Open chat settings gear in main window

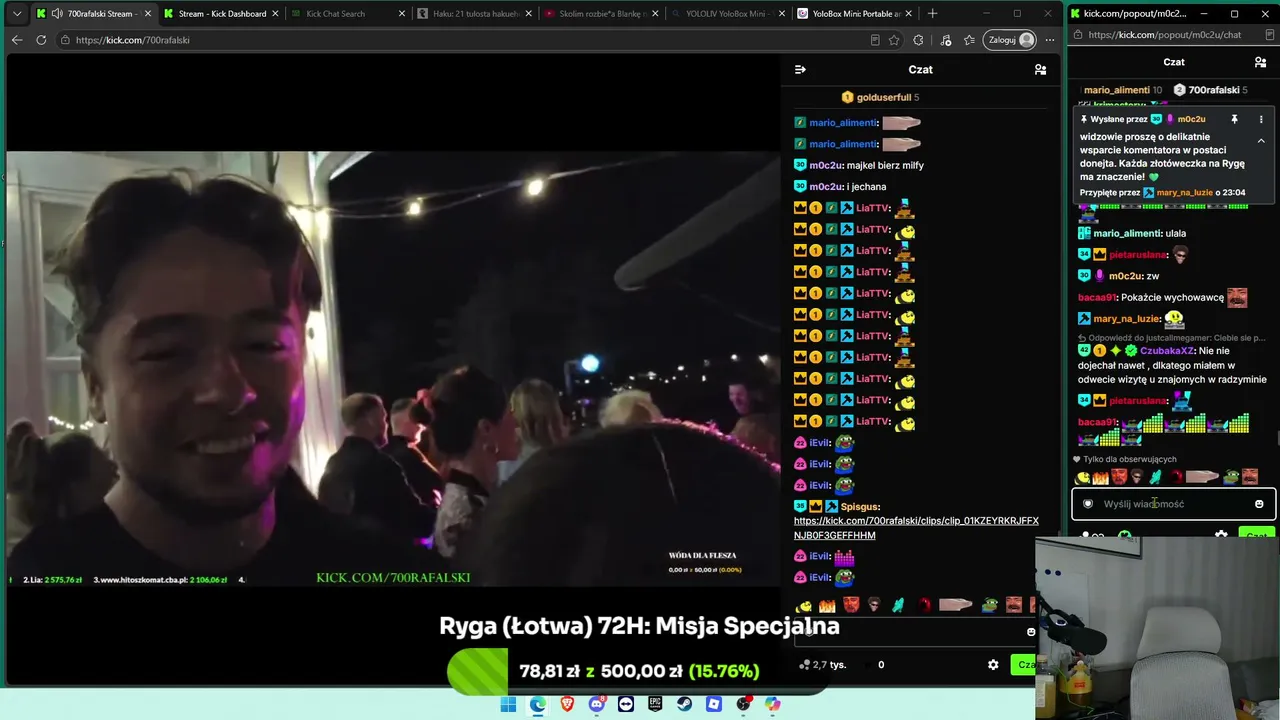993,665
